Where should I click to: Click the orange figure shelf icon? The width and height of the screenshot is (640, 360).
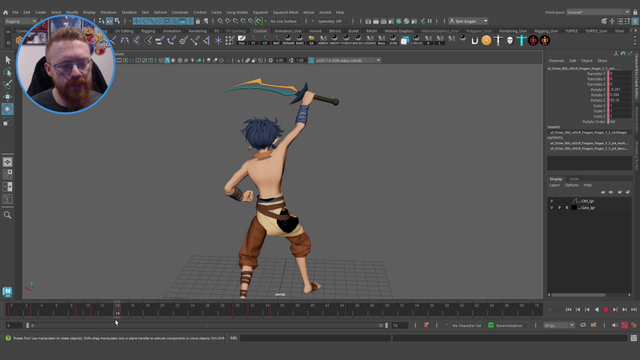pyautogui.click(x=545, y=40)
